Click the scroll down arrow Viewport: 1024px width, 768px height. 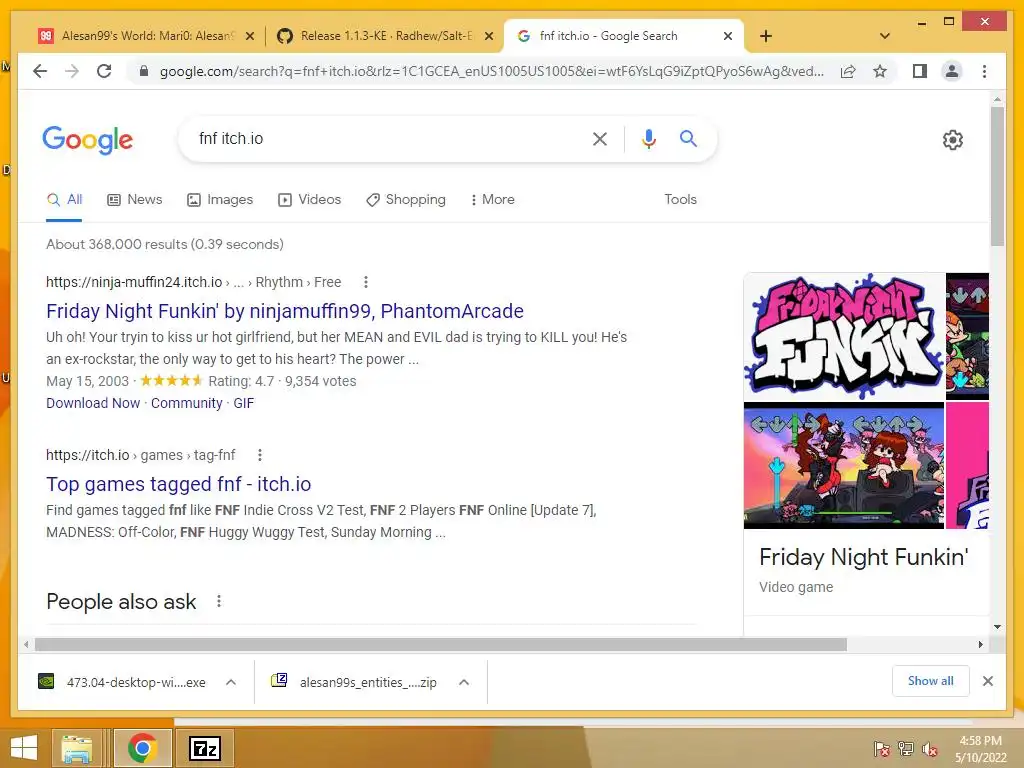[997, 627]
